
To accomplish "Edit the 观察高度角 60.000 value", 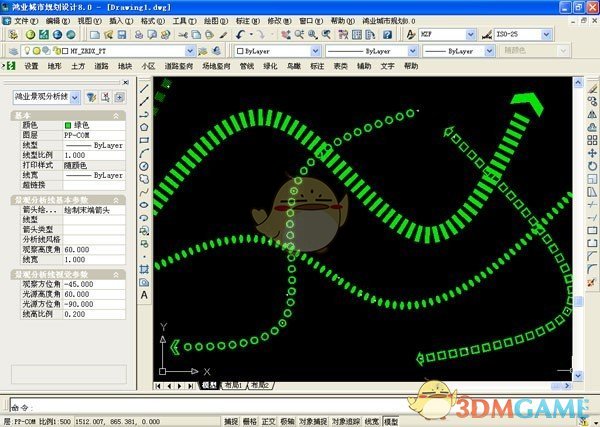I will (x=94, y=249).
